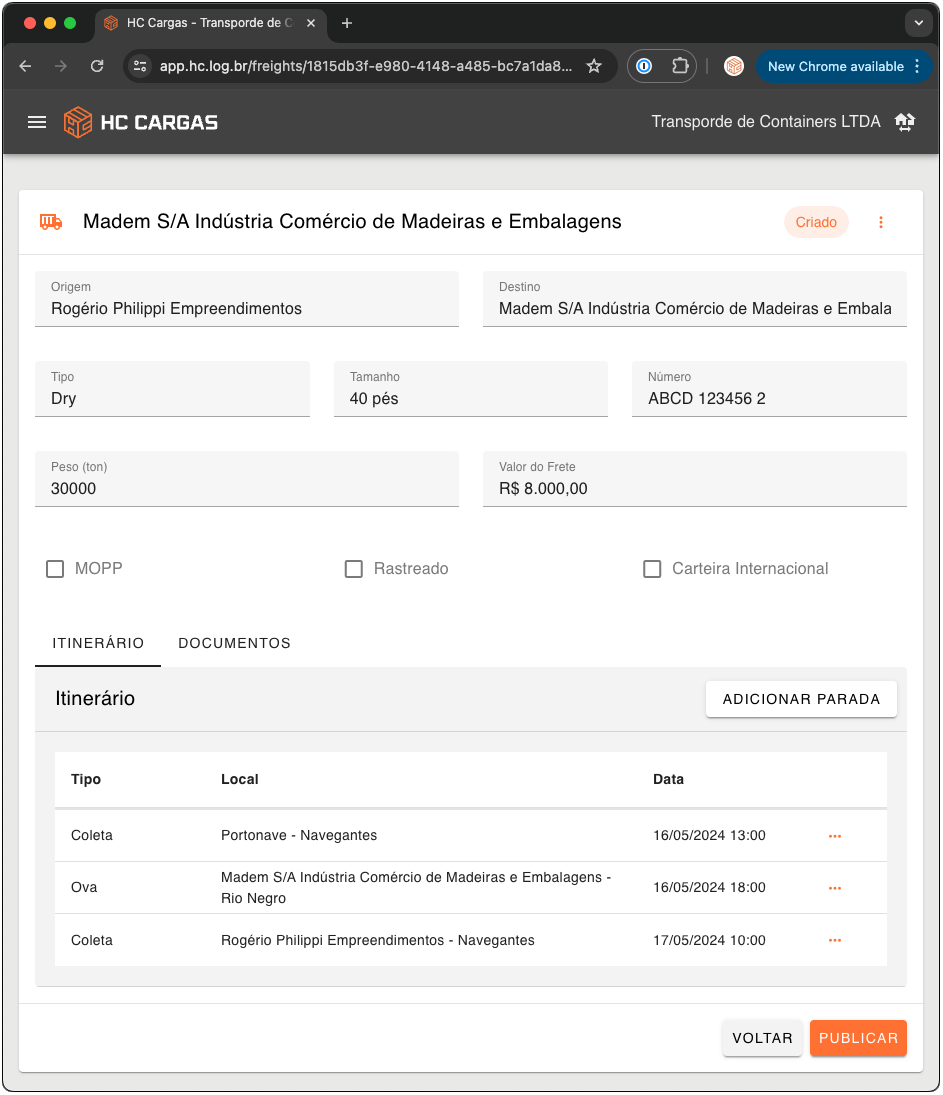View site information icon in address bar
The image size is (943, 1095).
tap(140, 66)
